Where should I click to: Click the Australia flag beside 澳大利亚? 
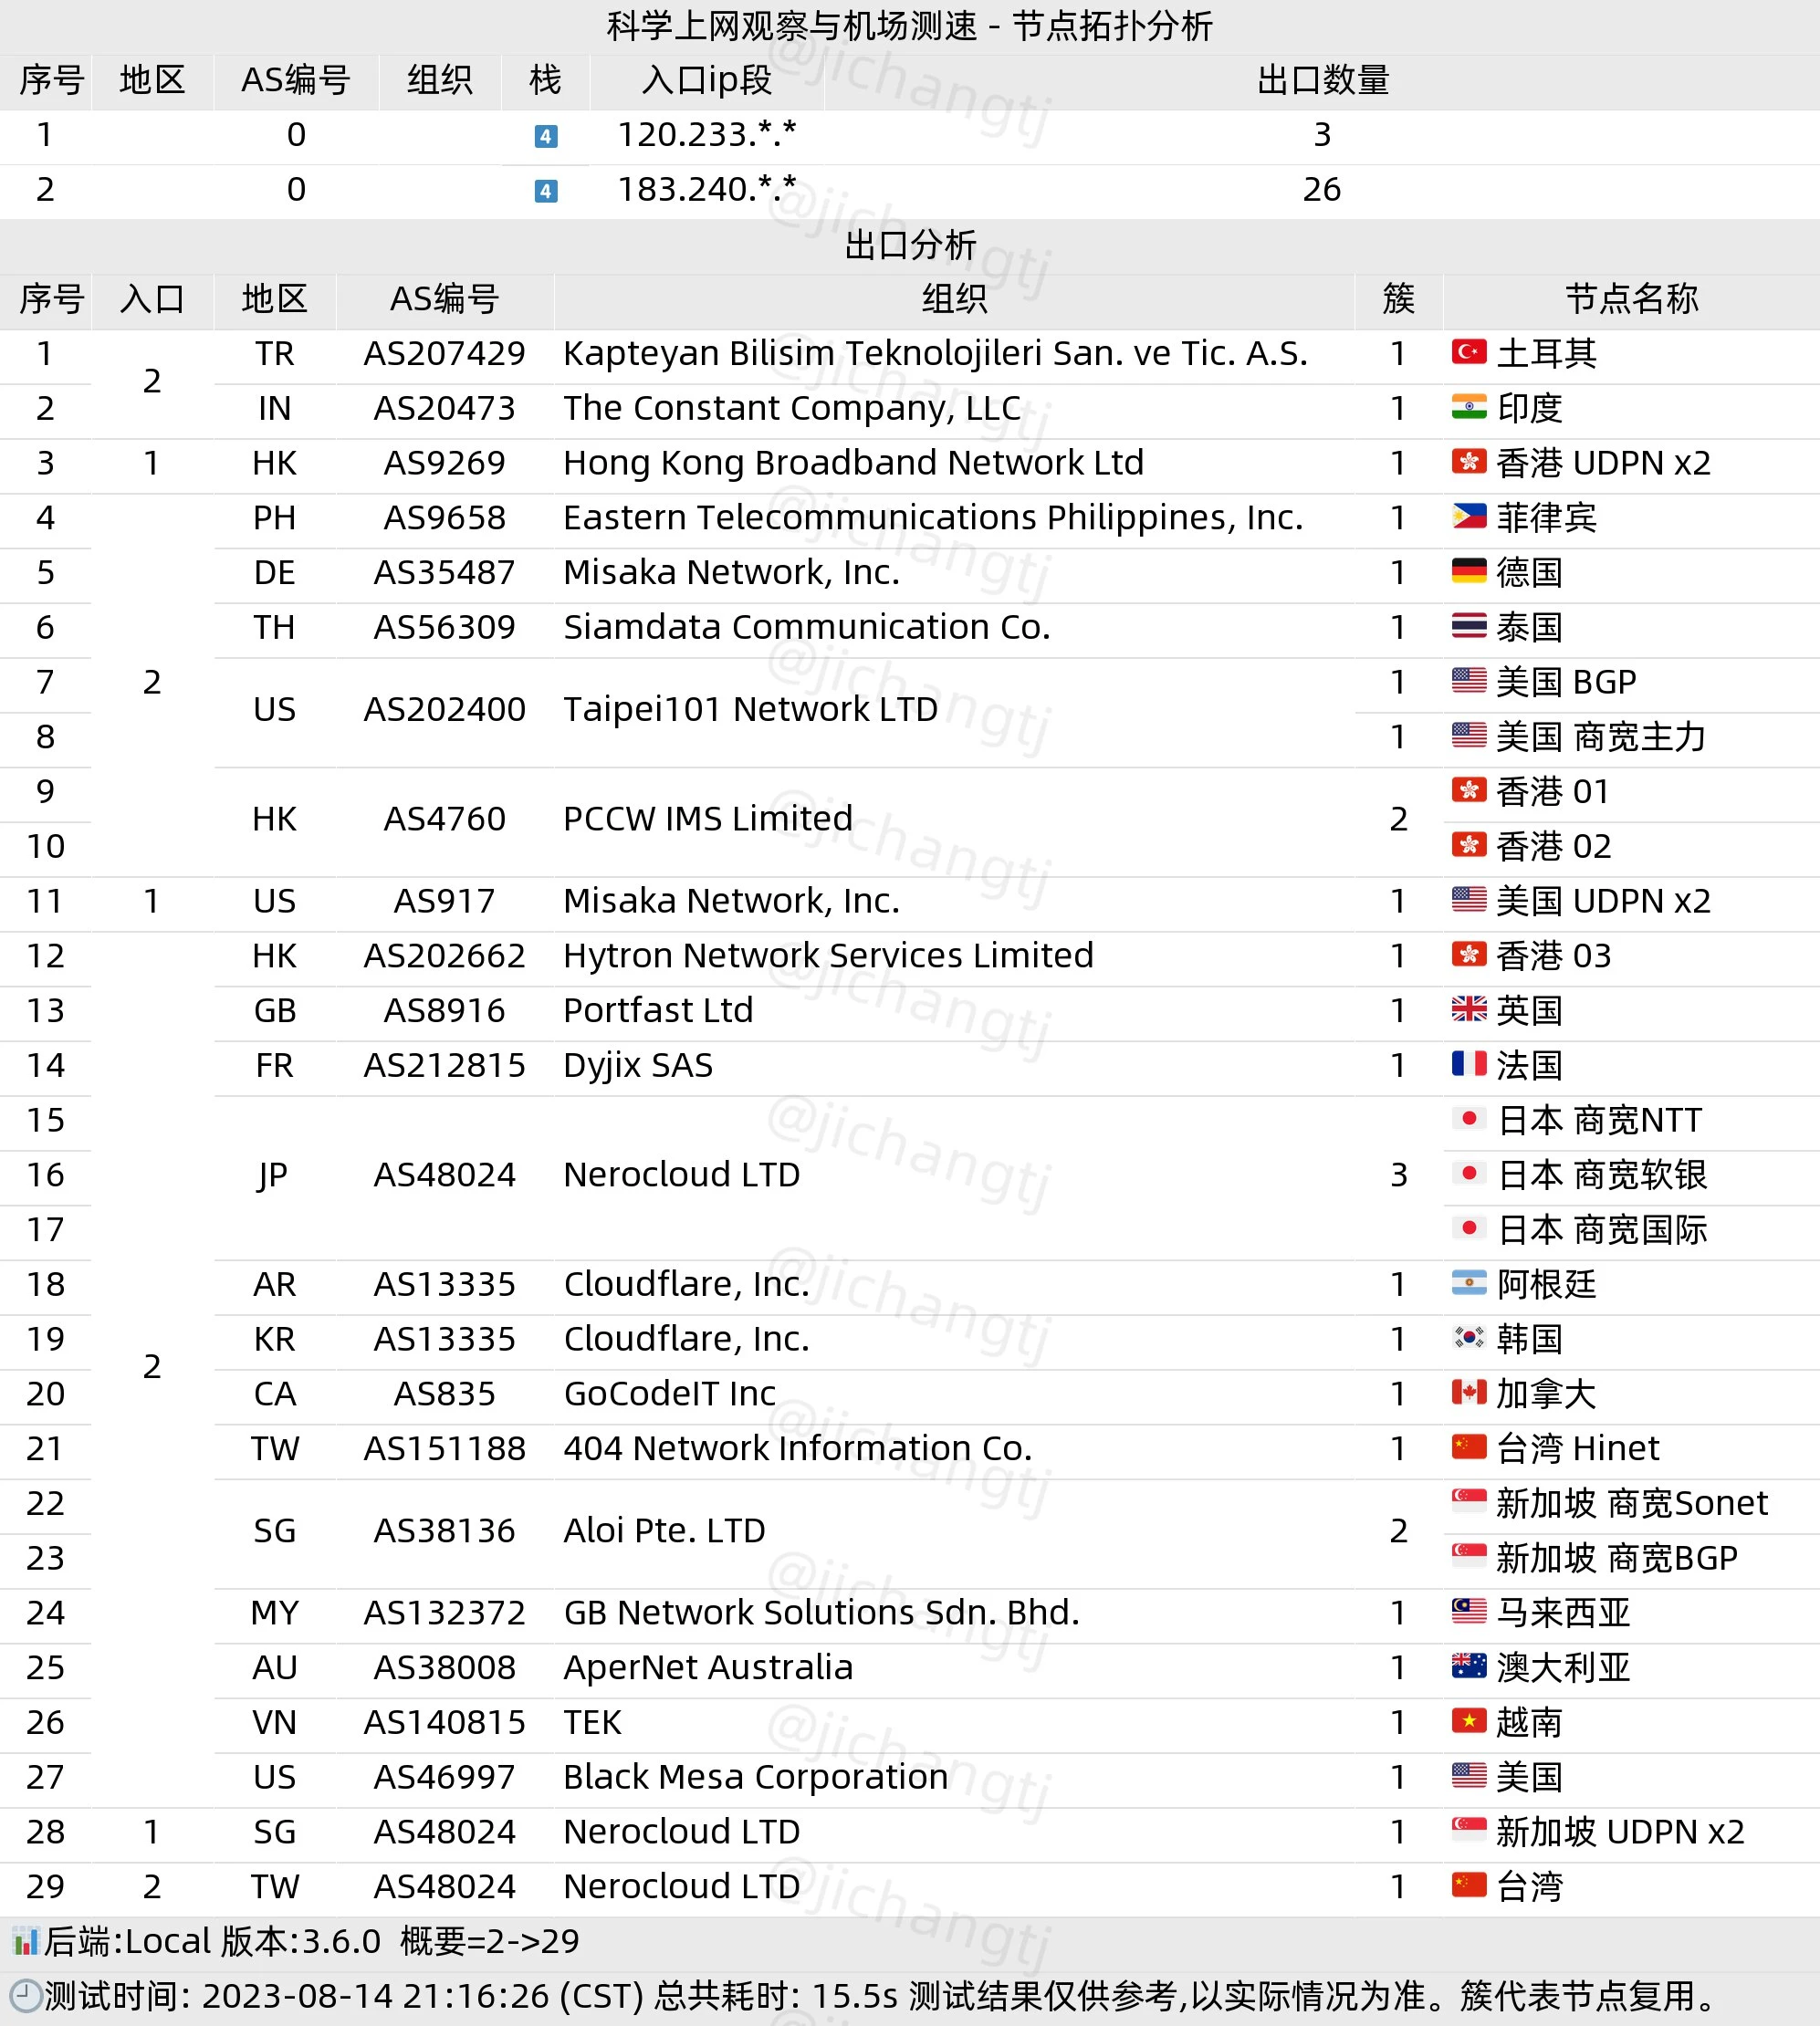pyautogui.click(x=1468, y=1666)
